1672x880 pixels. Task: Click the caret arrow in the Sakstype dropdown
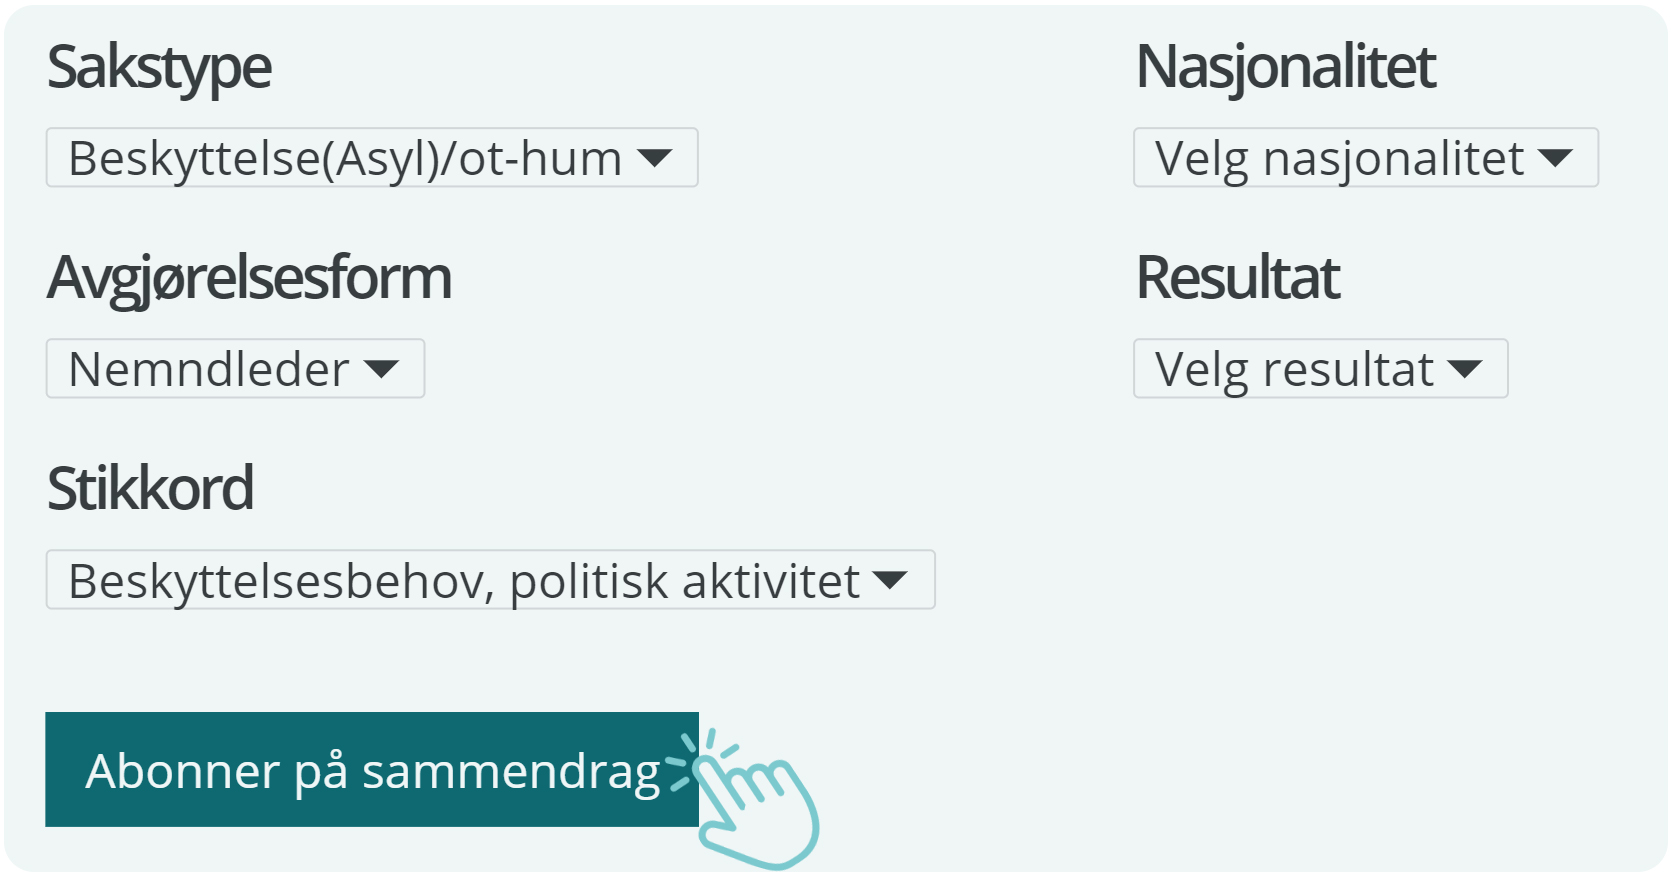click(x=655, y=158)
